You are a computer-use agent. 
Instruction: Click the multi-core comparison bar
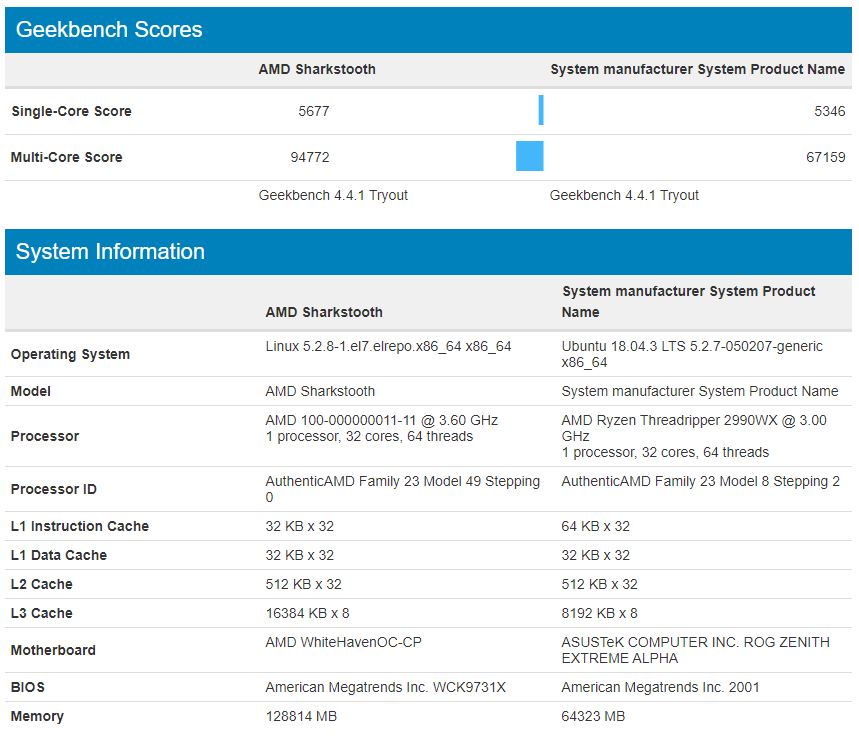coord(530,156)
